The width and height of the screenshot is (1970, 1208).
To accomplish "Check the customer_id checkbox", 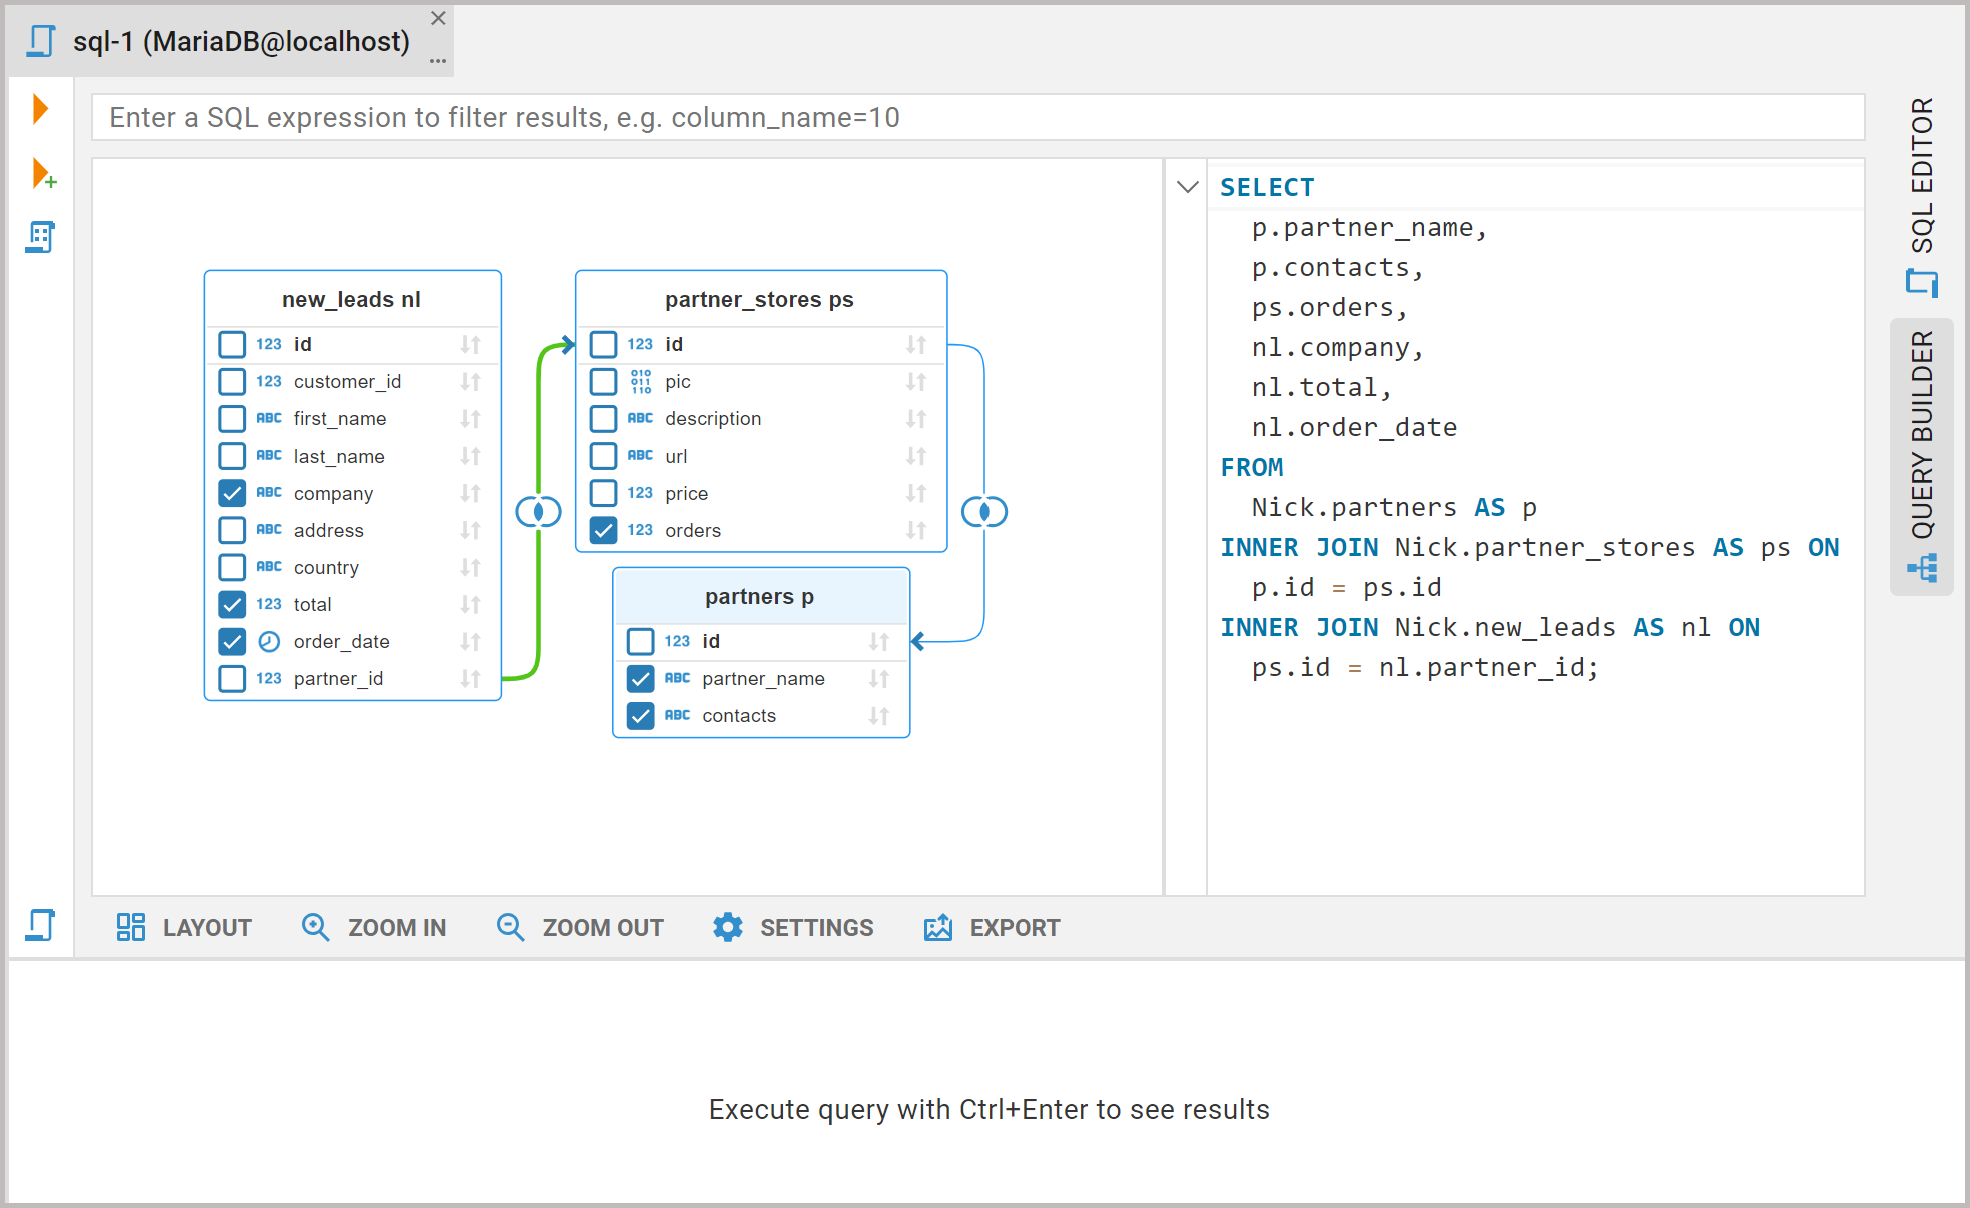I will click(232, 382).
